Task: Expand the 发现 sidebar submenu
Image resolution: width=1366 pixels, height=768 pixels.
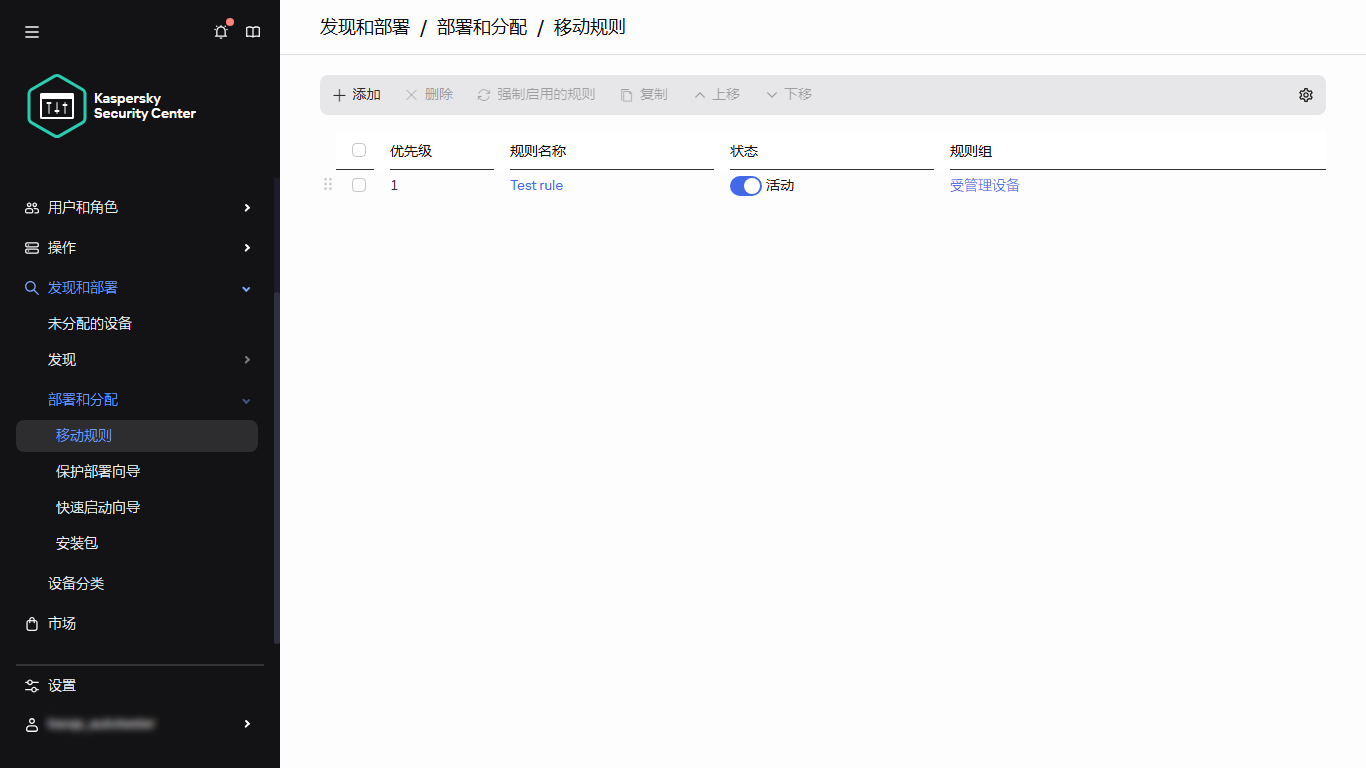Action: tap(245, 359)
